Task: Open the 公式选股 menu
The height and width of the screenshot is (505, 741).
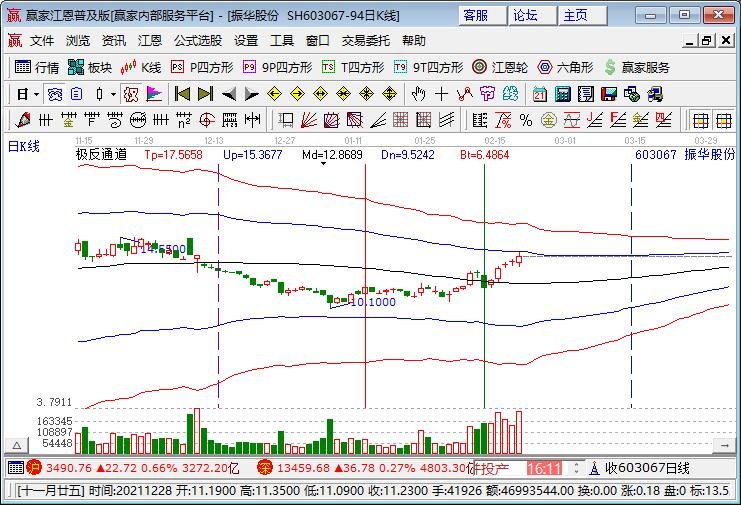Action: pyautogui.click(x=198, y=41)
